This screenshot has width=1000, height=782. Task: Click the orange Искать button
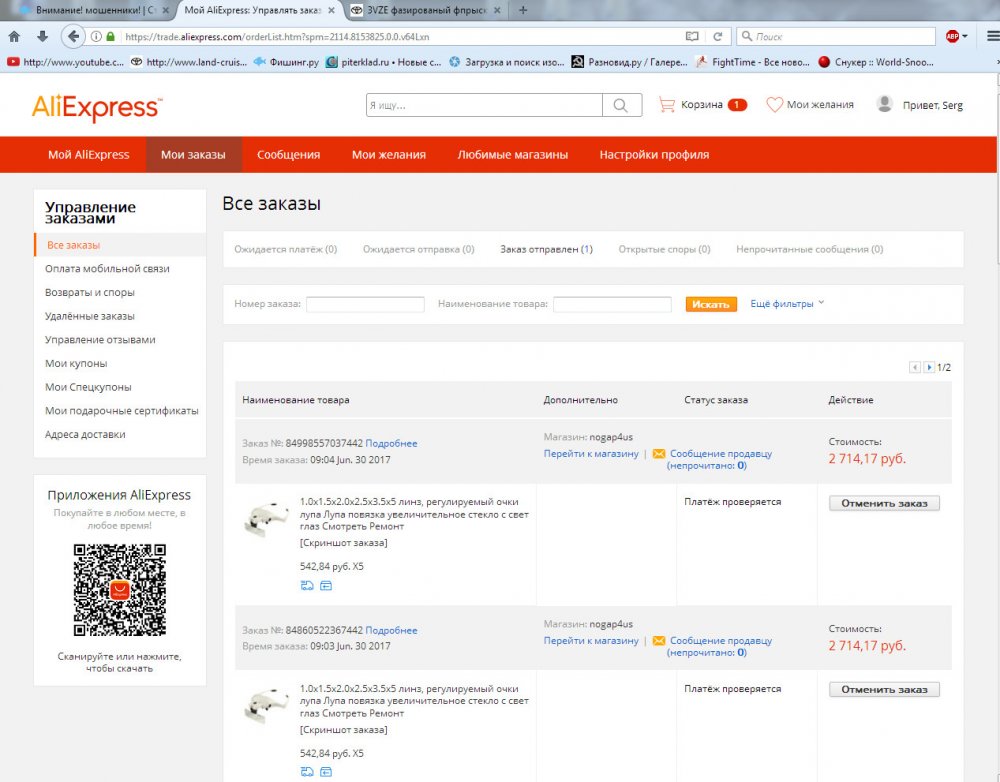coord(711,304)
